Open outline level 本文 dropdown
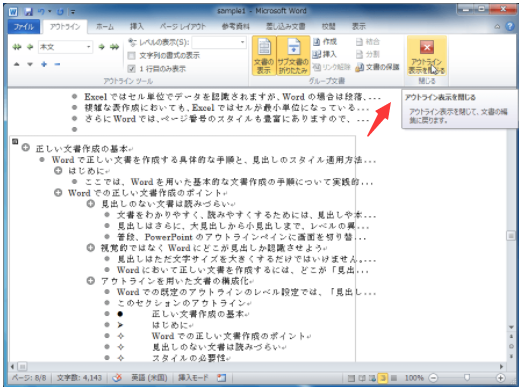The width and height of the screenshot is (519, 387). [88, 47]
